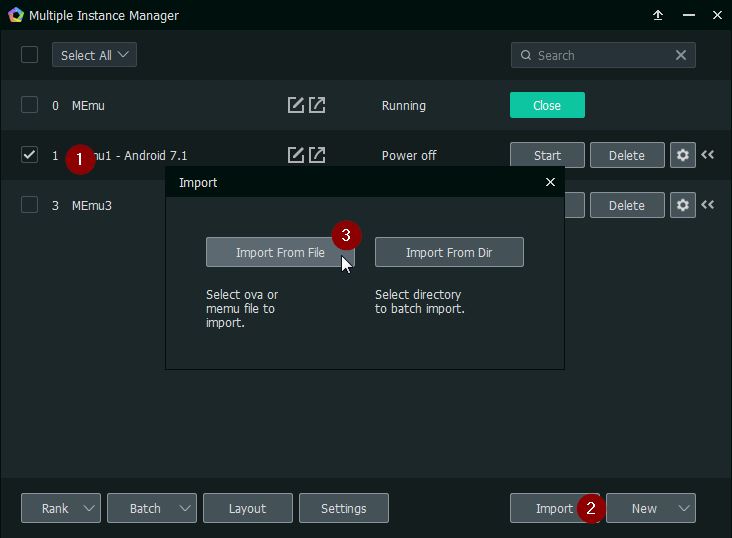Click the Rank button label
Screen dimensions: 732x538
(55, 509)
